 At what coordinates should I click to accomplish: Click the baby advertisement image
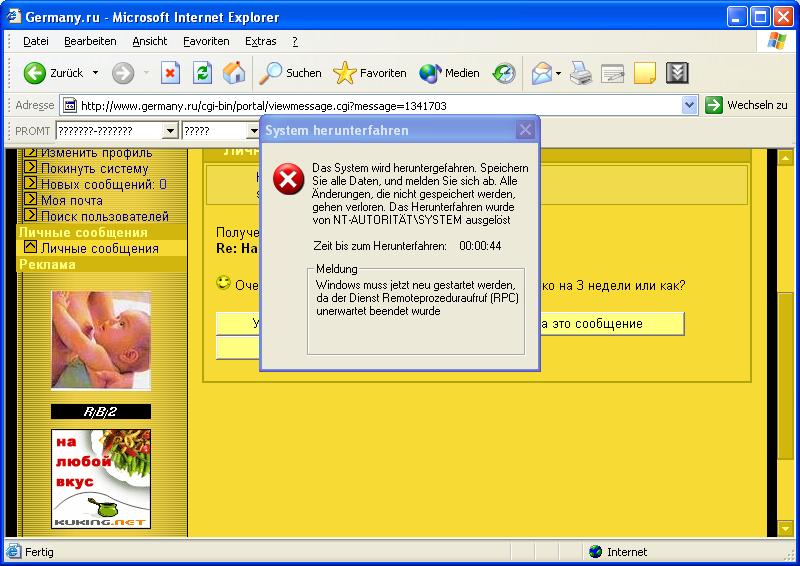coord(101,340)
